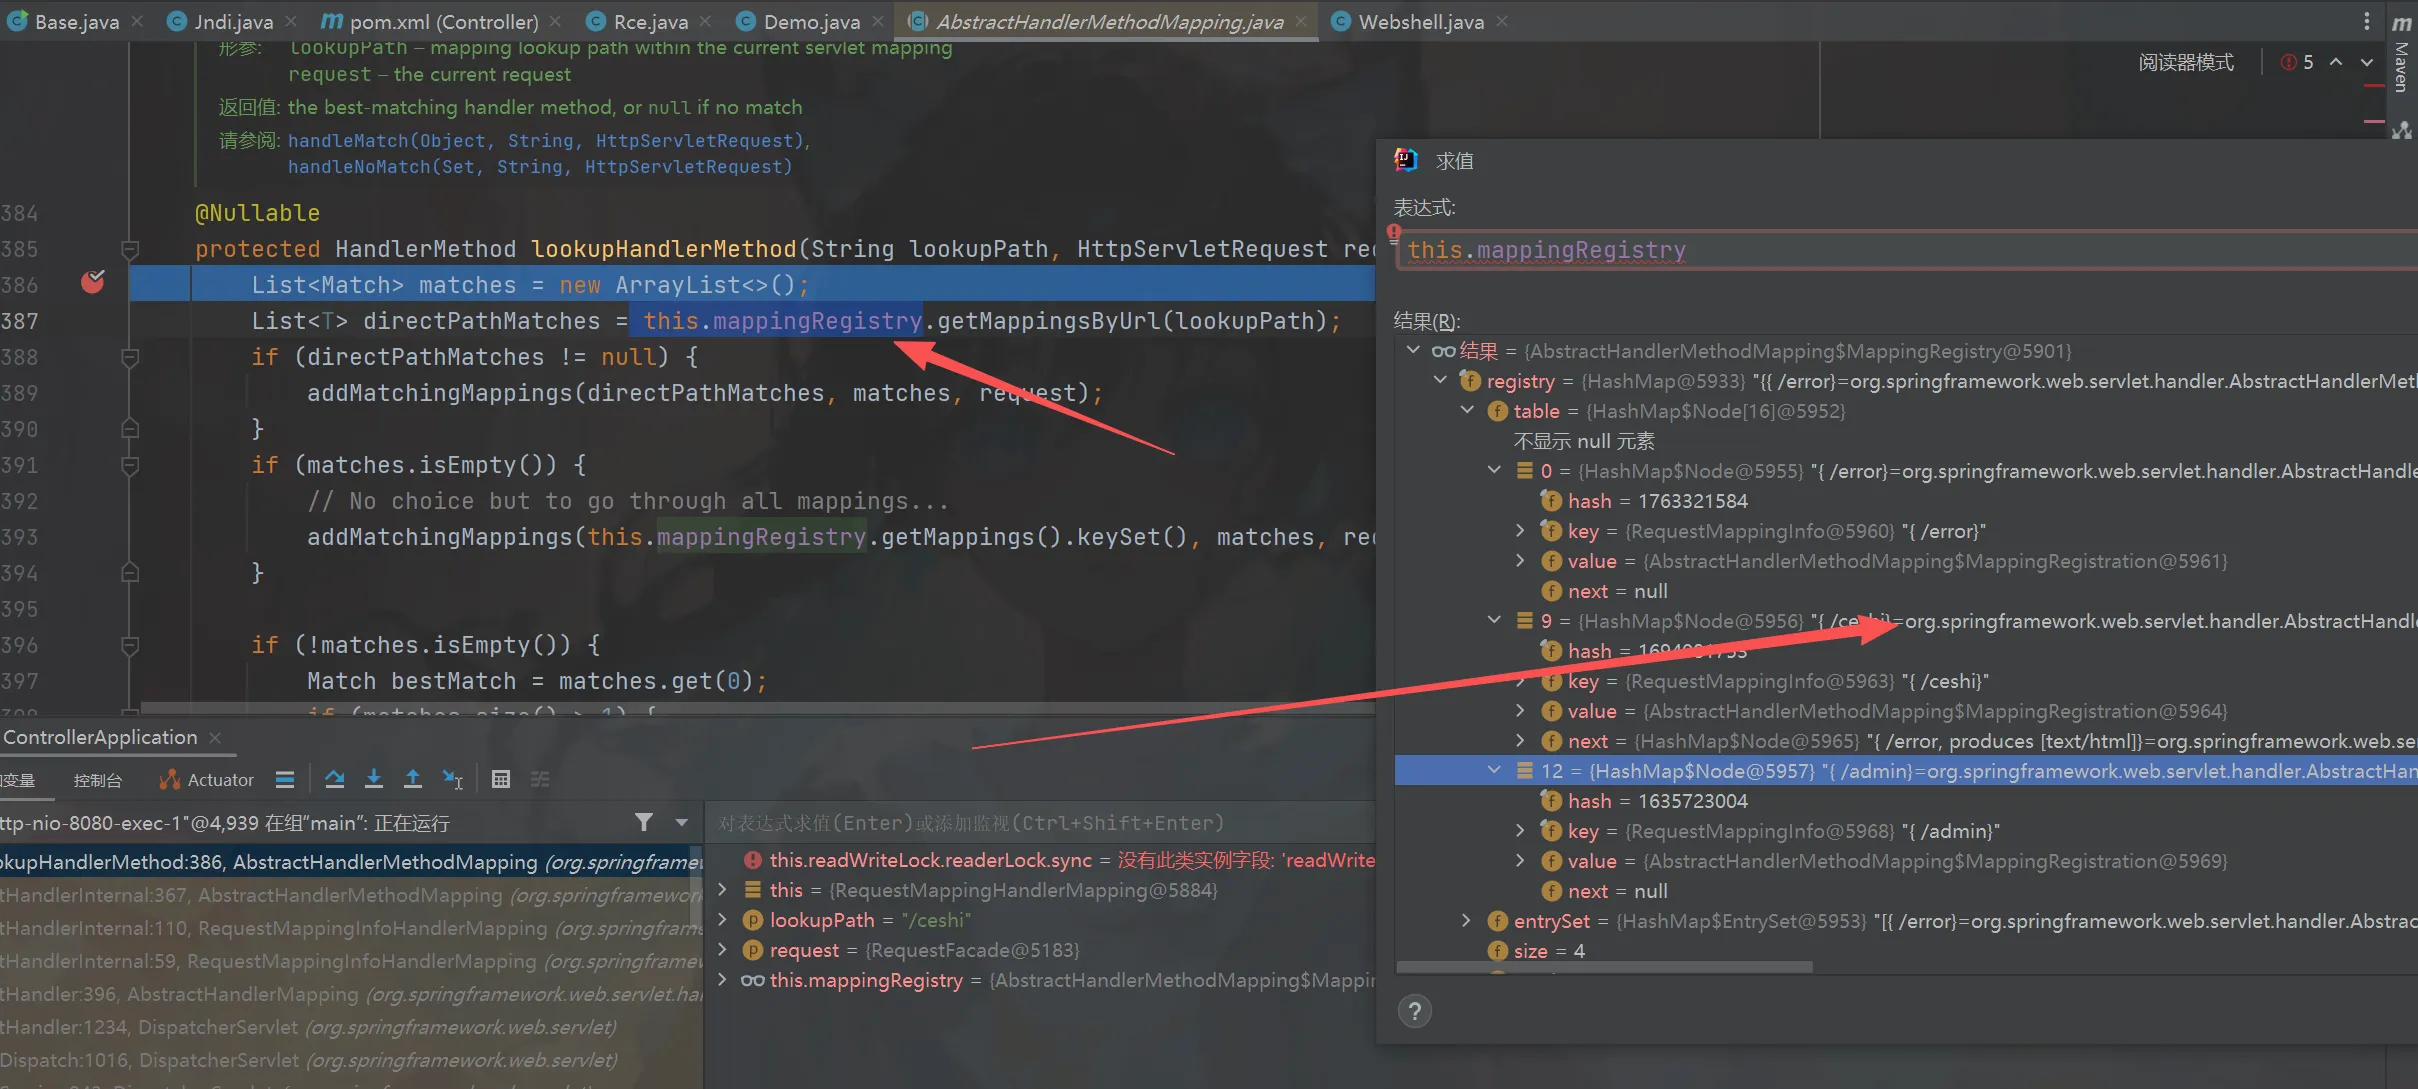Screen dimensions: 2418x1089
Task: Expand the entrySet tree node
Action: click(1466, 921)
